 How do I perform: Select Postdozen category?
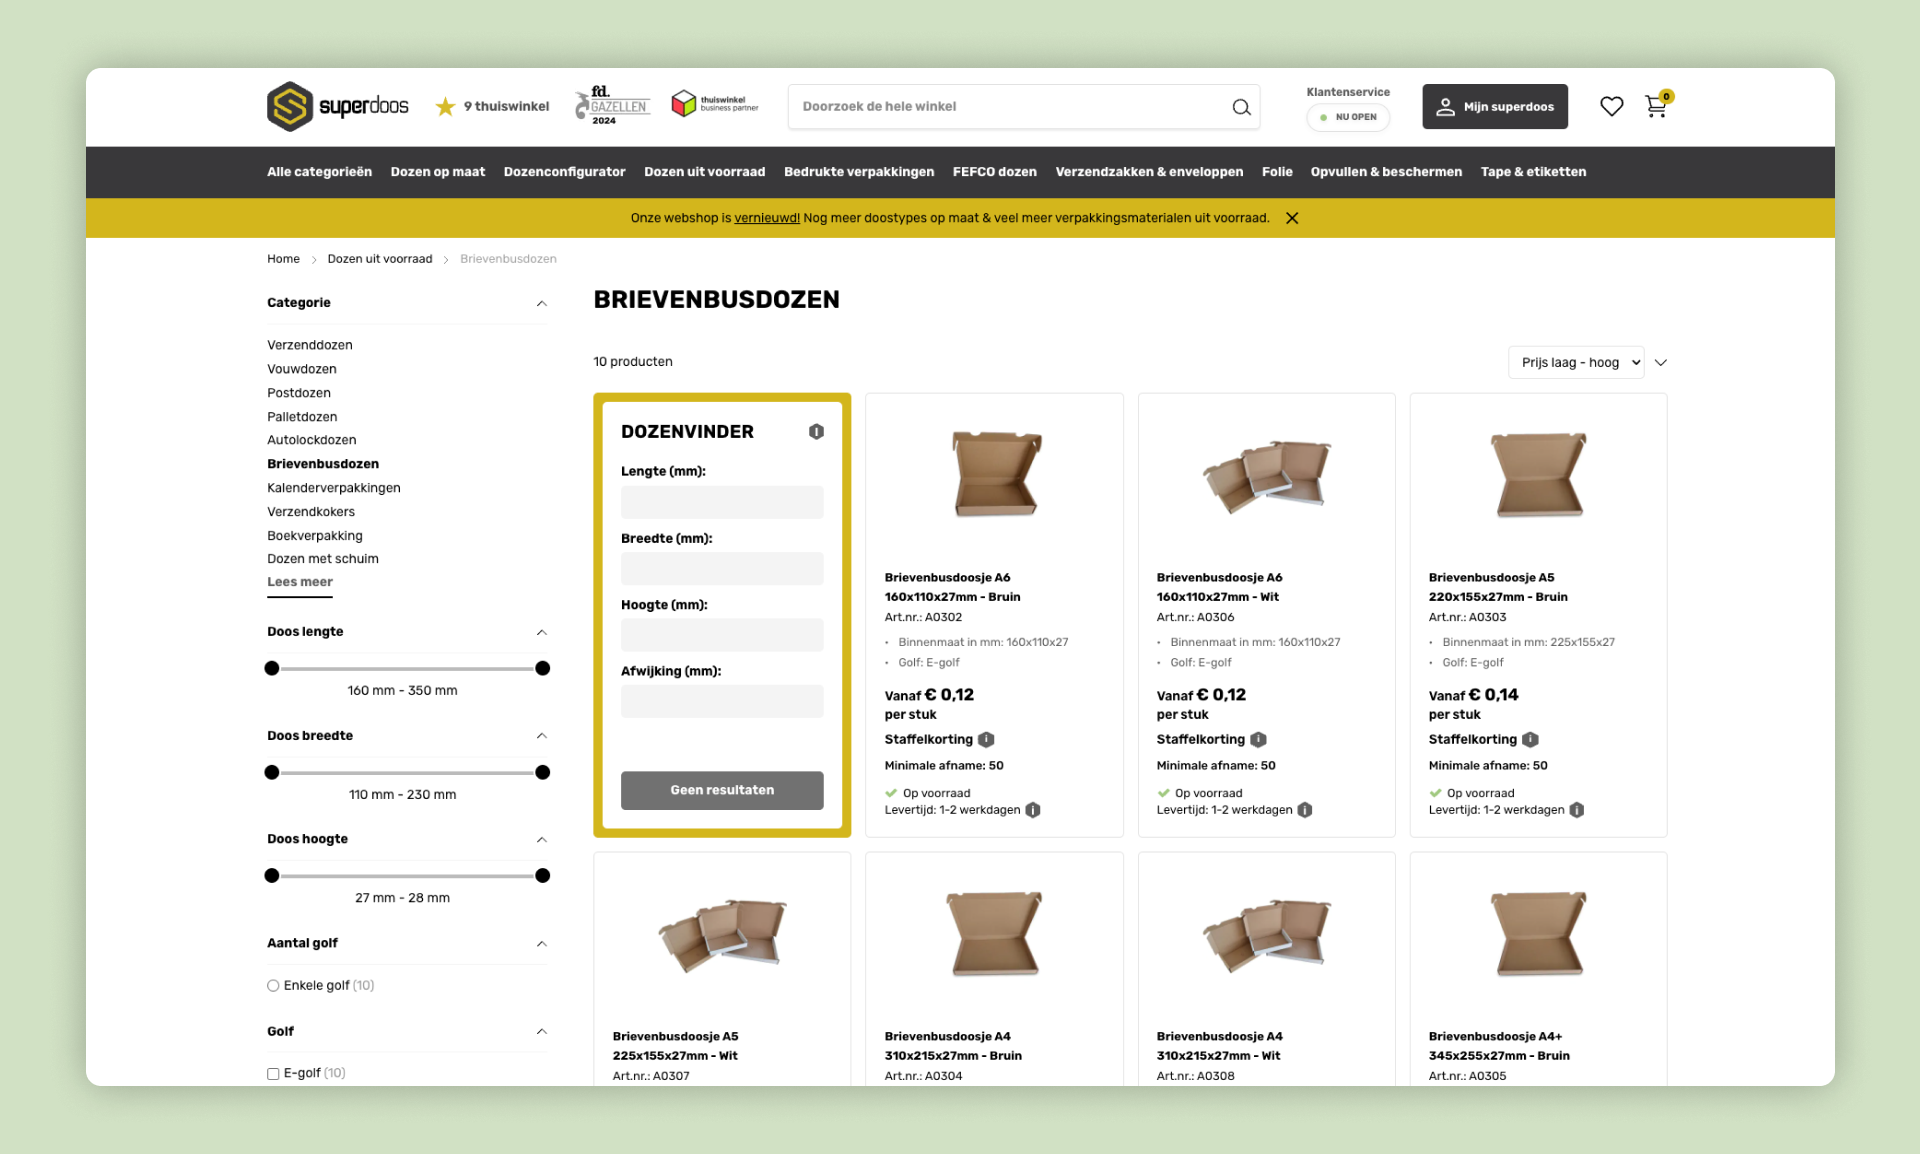click(x=299, y=393)
